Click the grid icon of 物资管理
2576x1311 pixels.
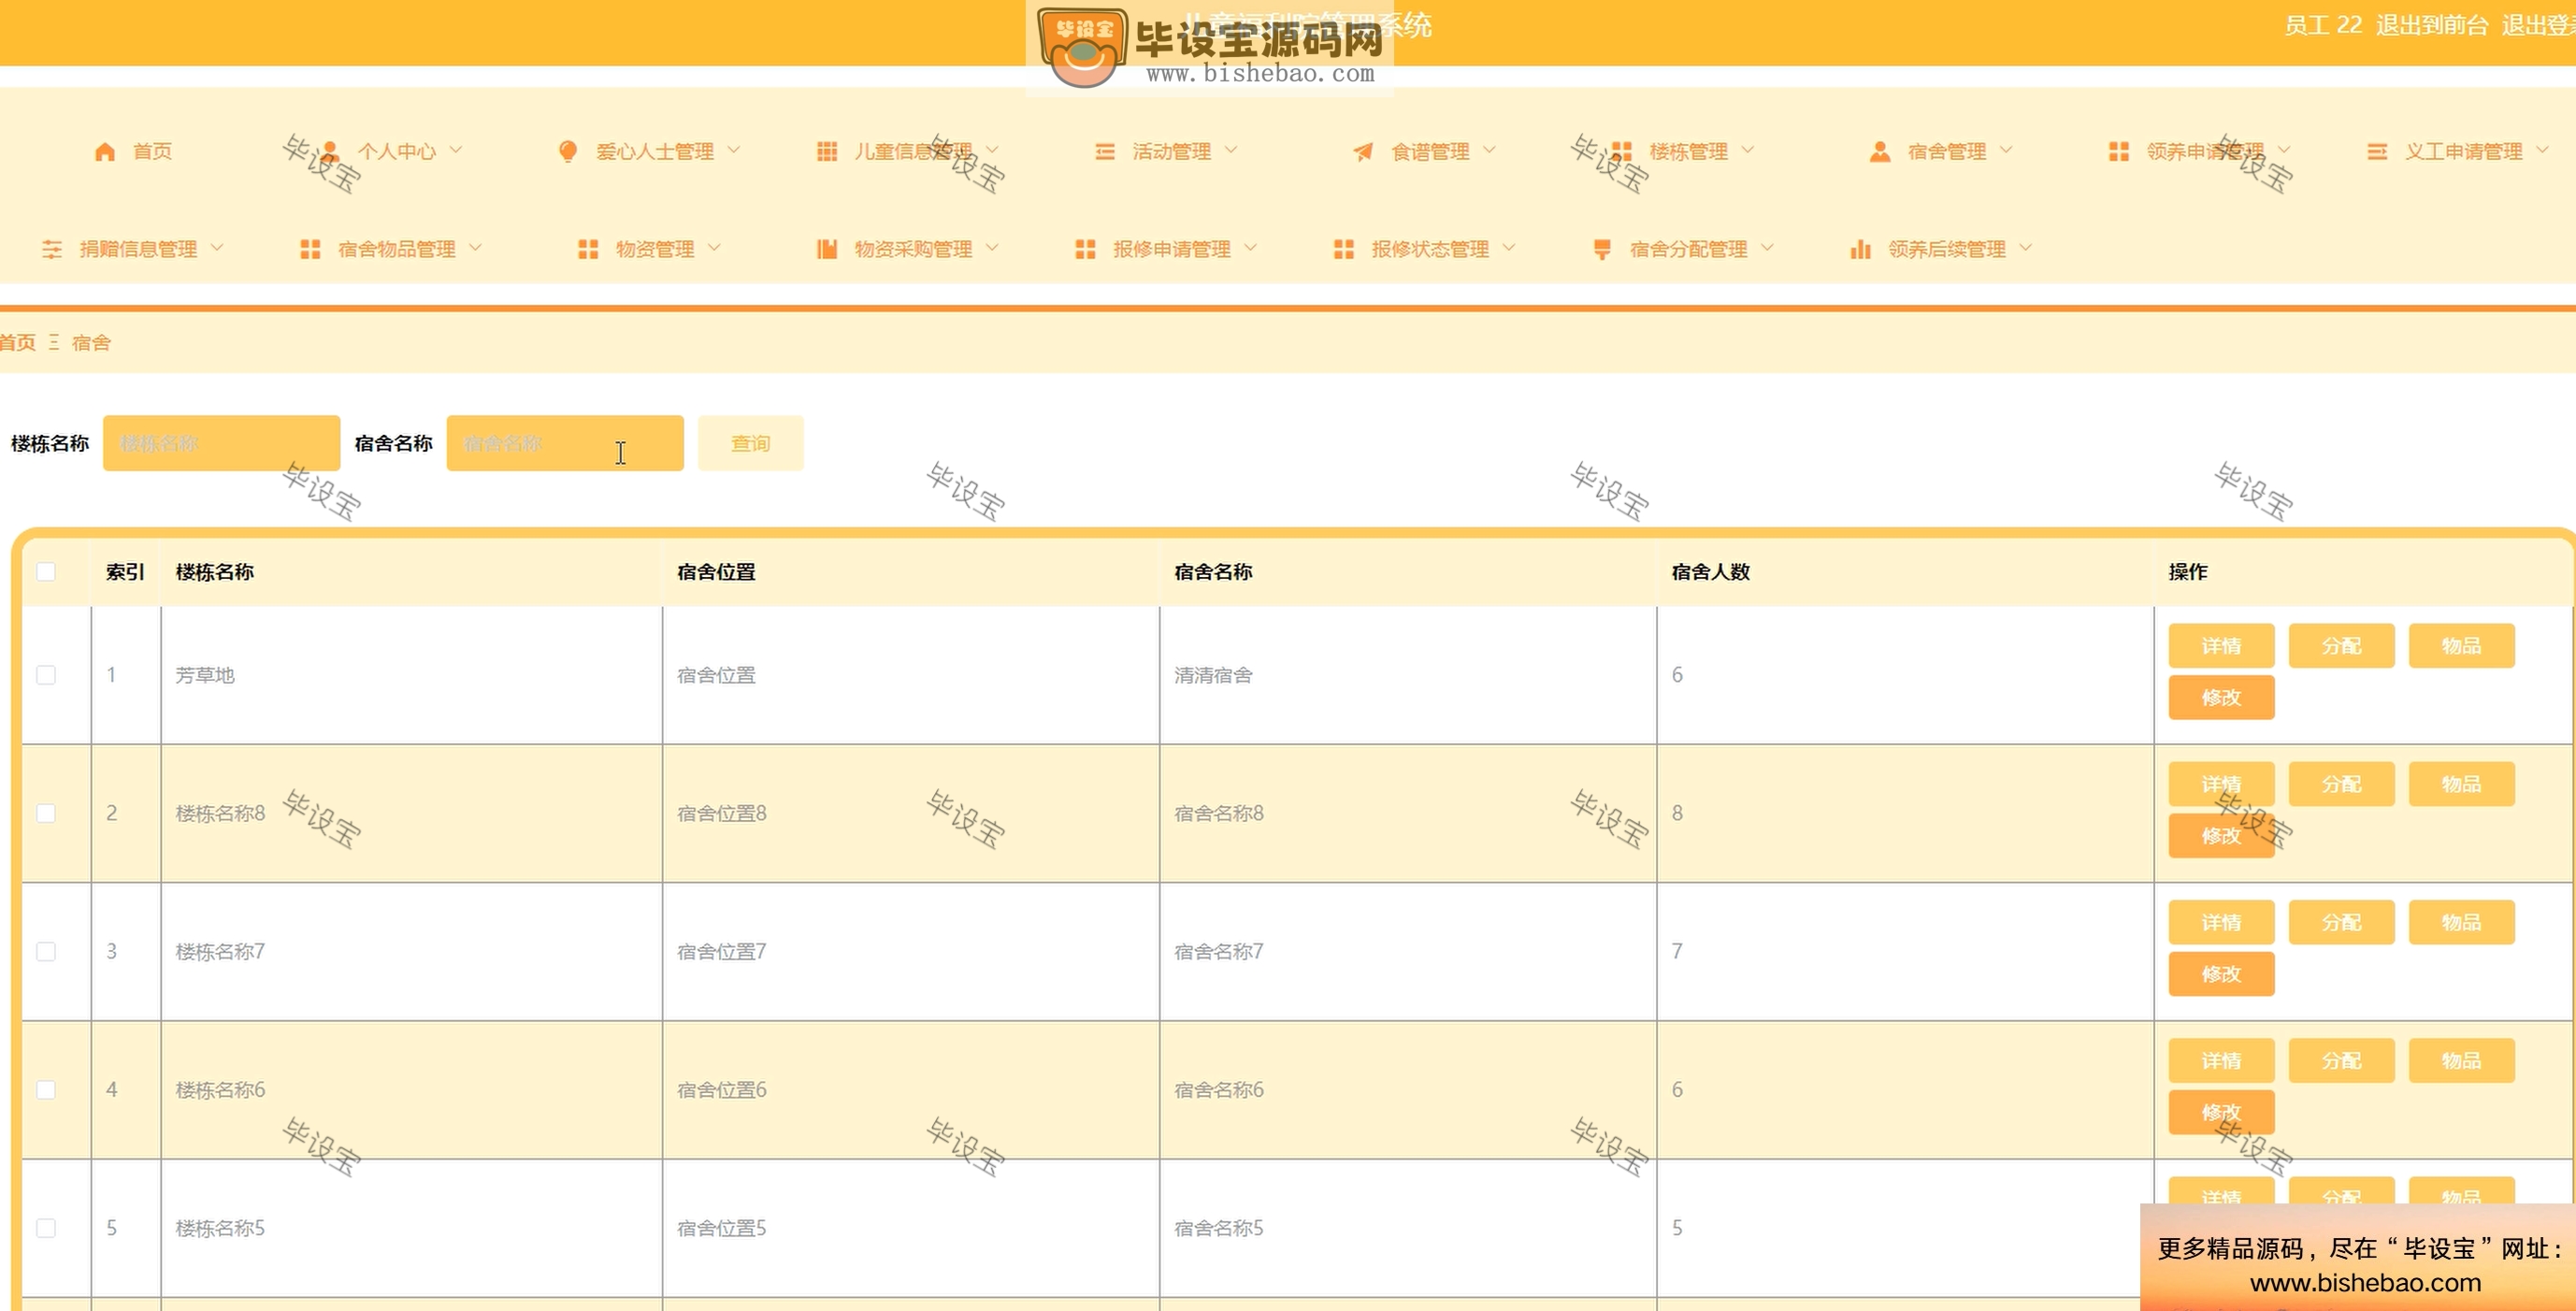(x=588, y=249)
